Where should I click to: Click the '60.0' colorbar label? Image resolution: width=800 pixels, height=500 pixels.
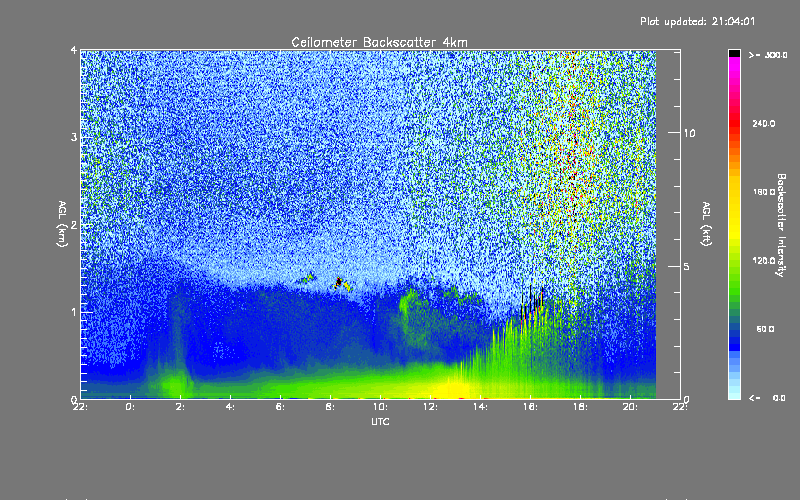pyautogui.click(x=765, y=329)
